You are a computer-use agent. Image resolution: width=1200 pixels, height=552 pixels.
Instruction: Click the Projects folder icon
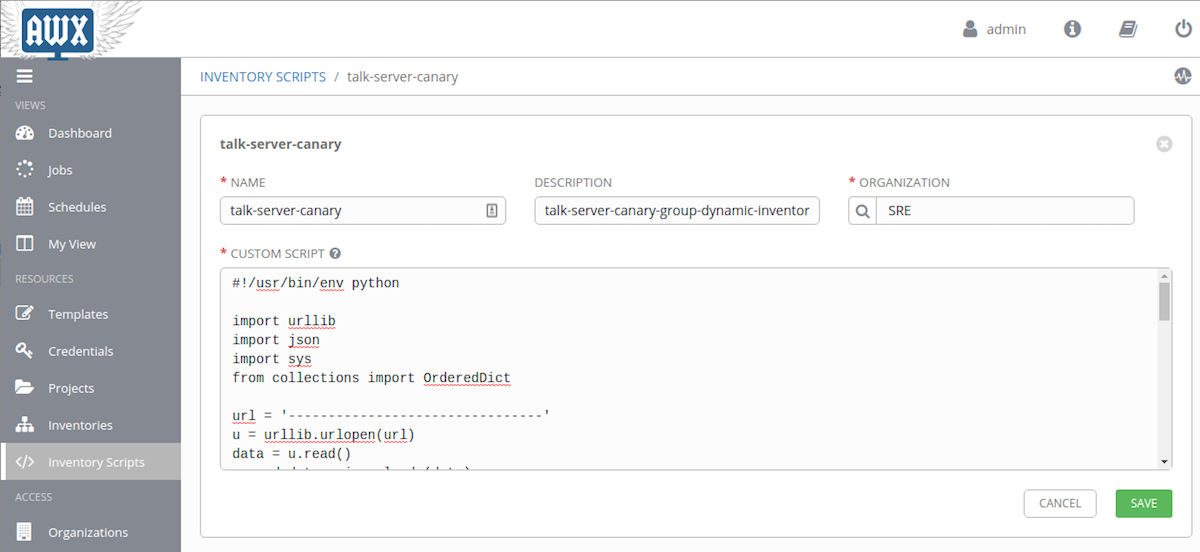(25, 388)
